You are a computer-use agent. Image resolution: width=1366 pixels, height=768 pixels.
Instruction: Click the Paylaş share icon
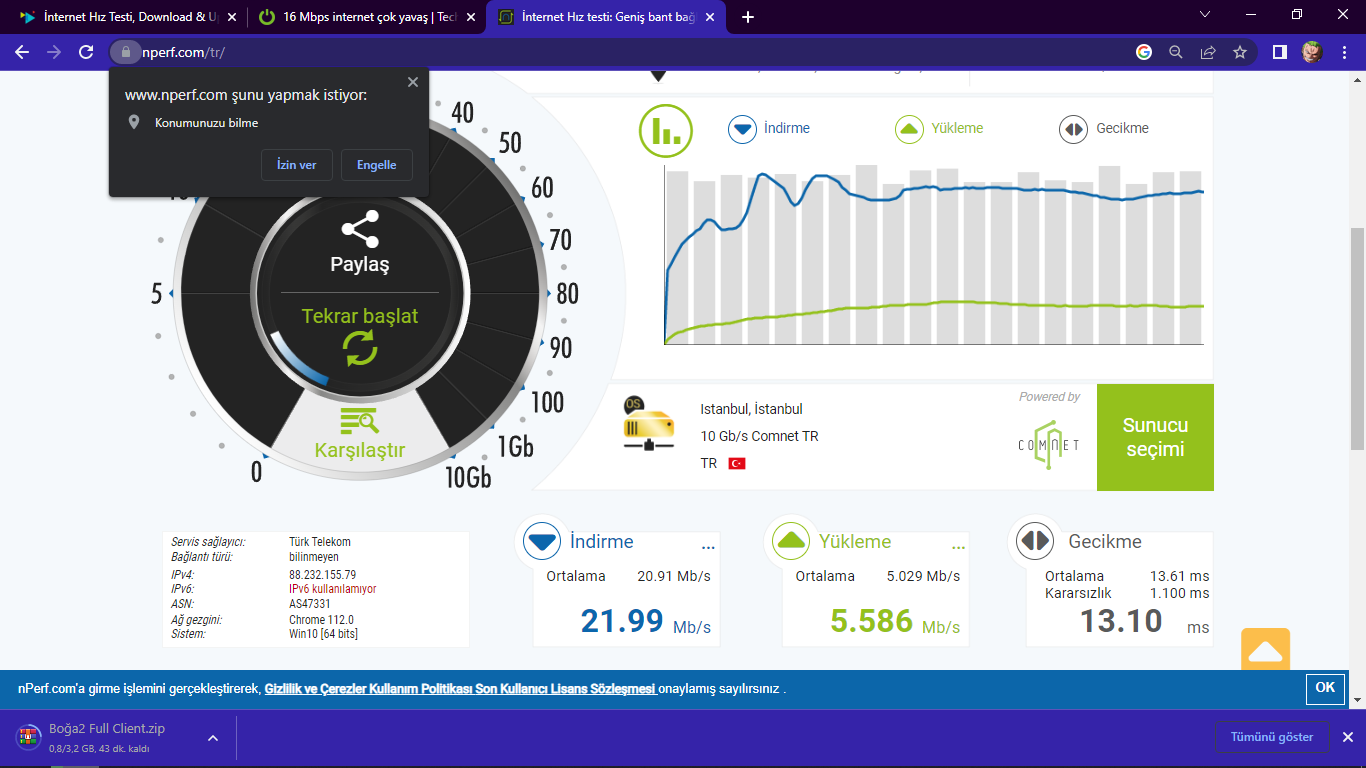click(360, 229)
